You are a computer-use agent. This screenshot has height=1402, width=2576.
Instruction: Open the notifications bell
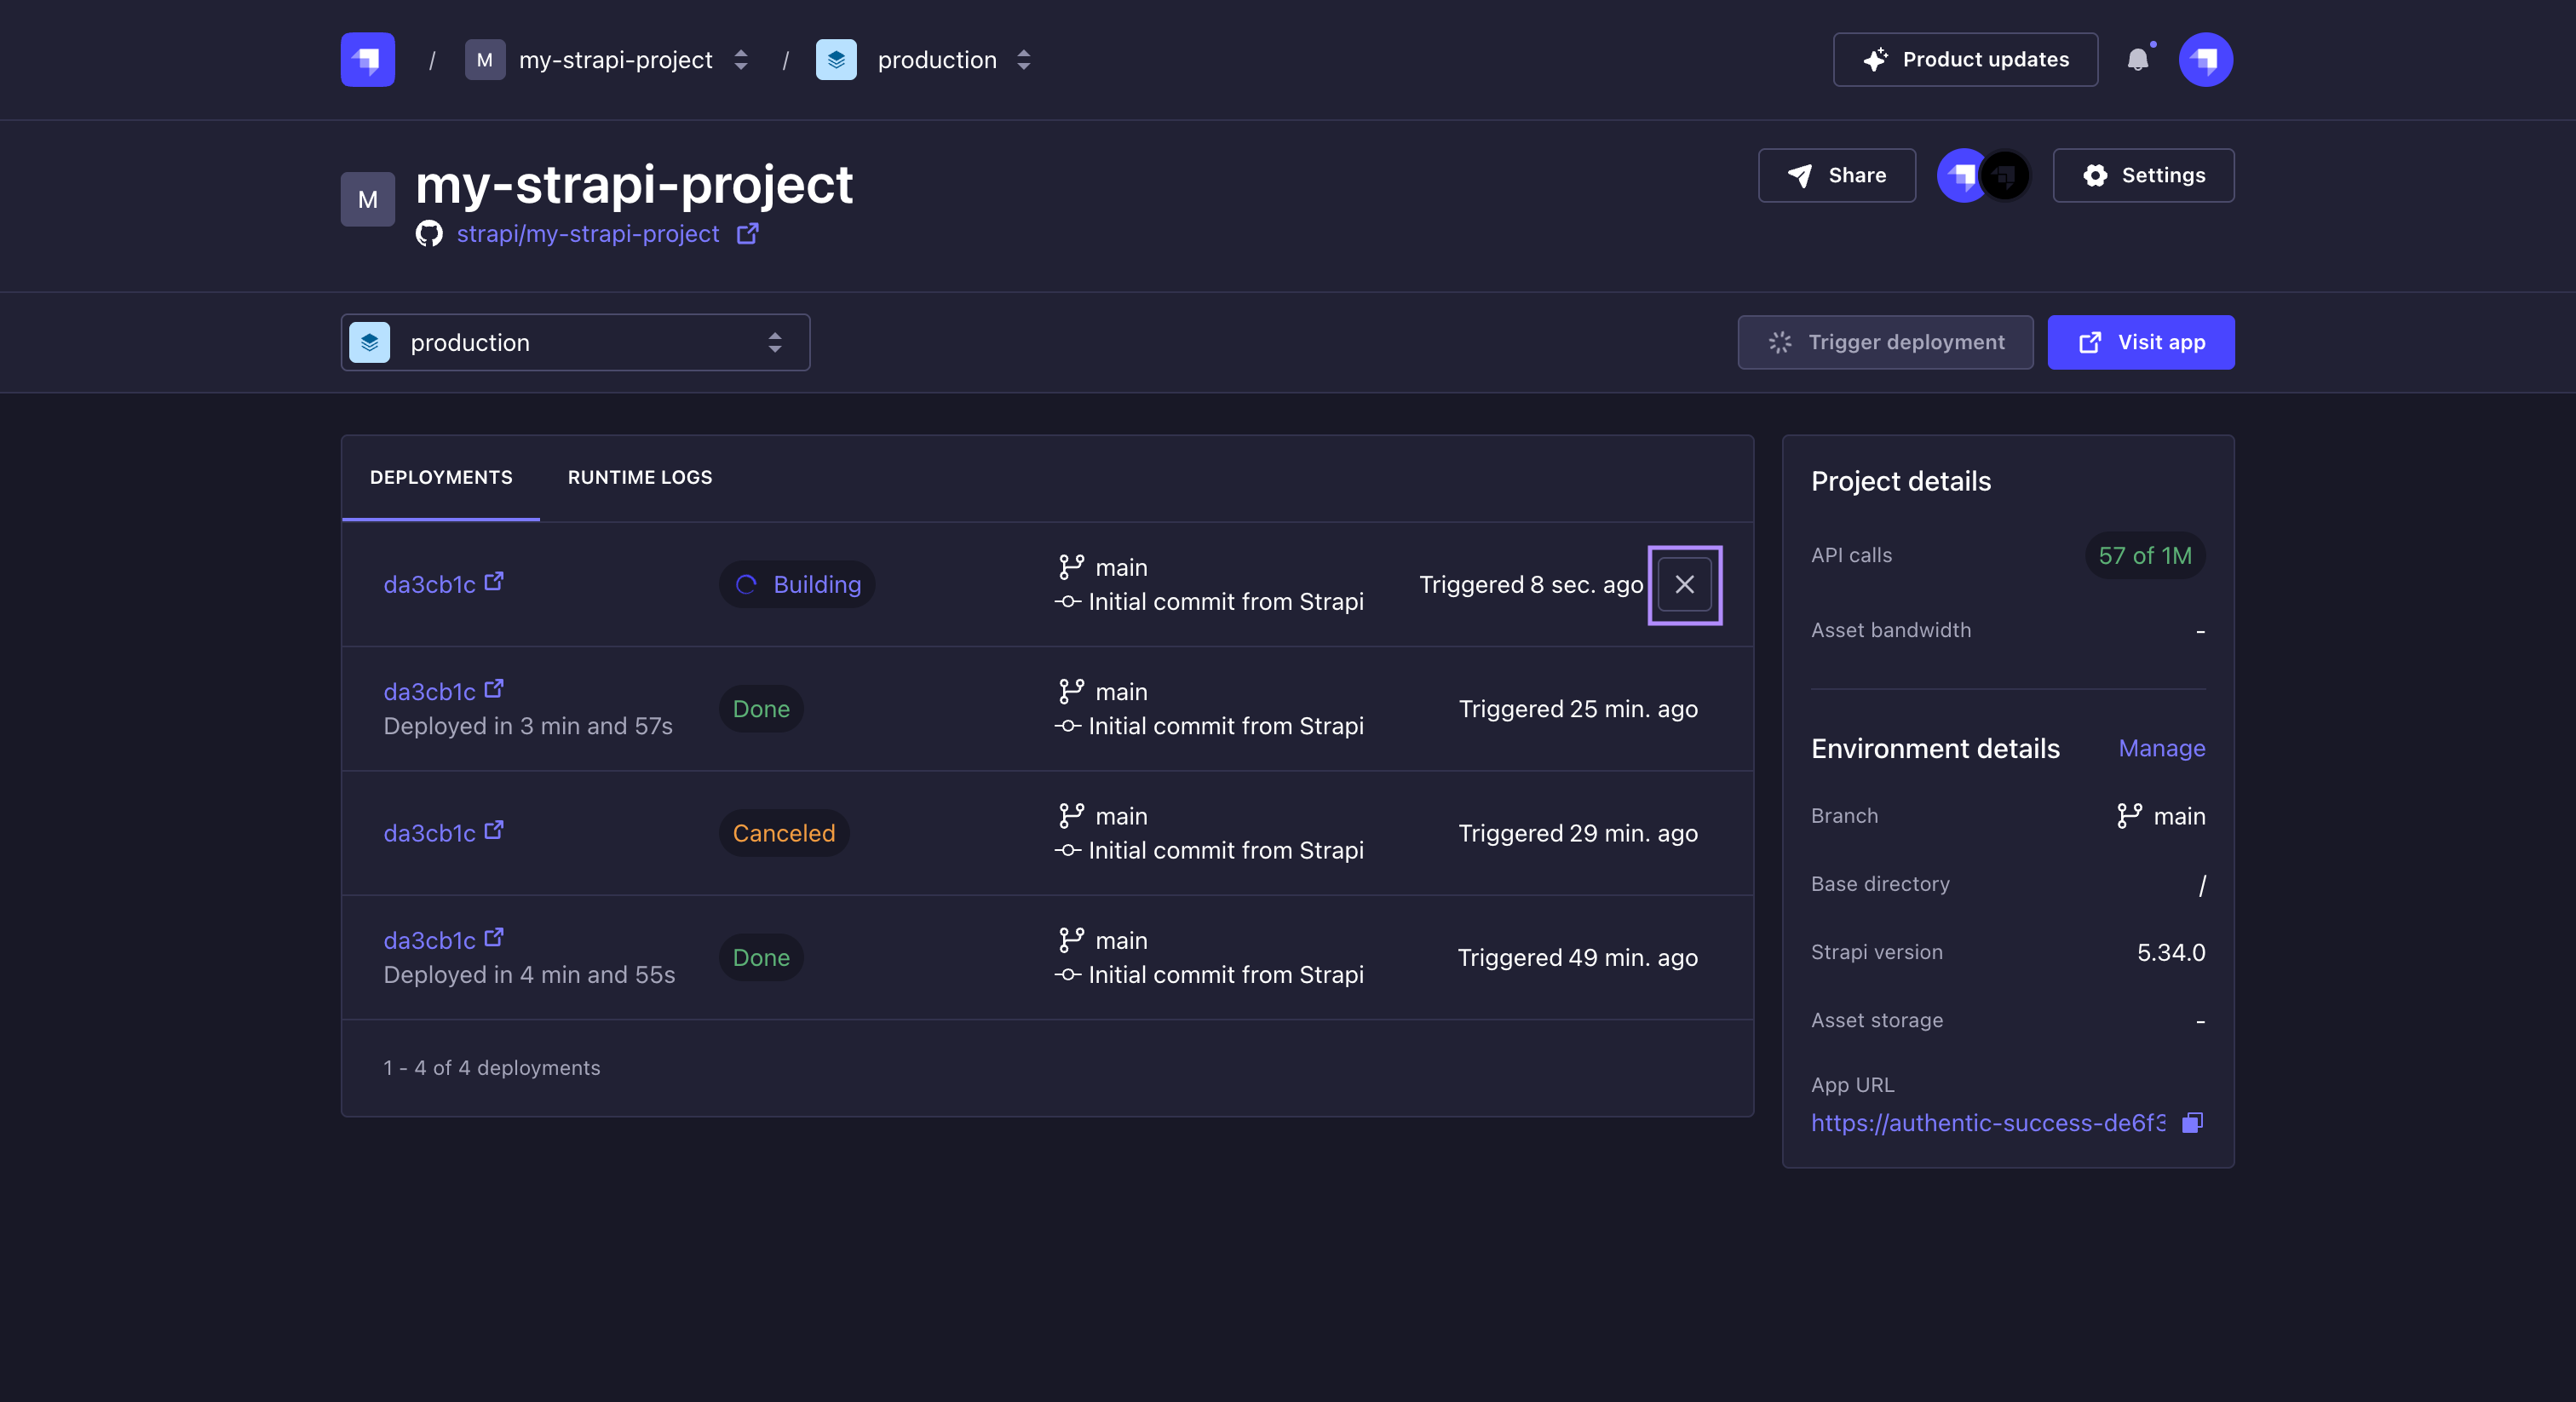click(x=2137, y=60)
